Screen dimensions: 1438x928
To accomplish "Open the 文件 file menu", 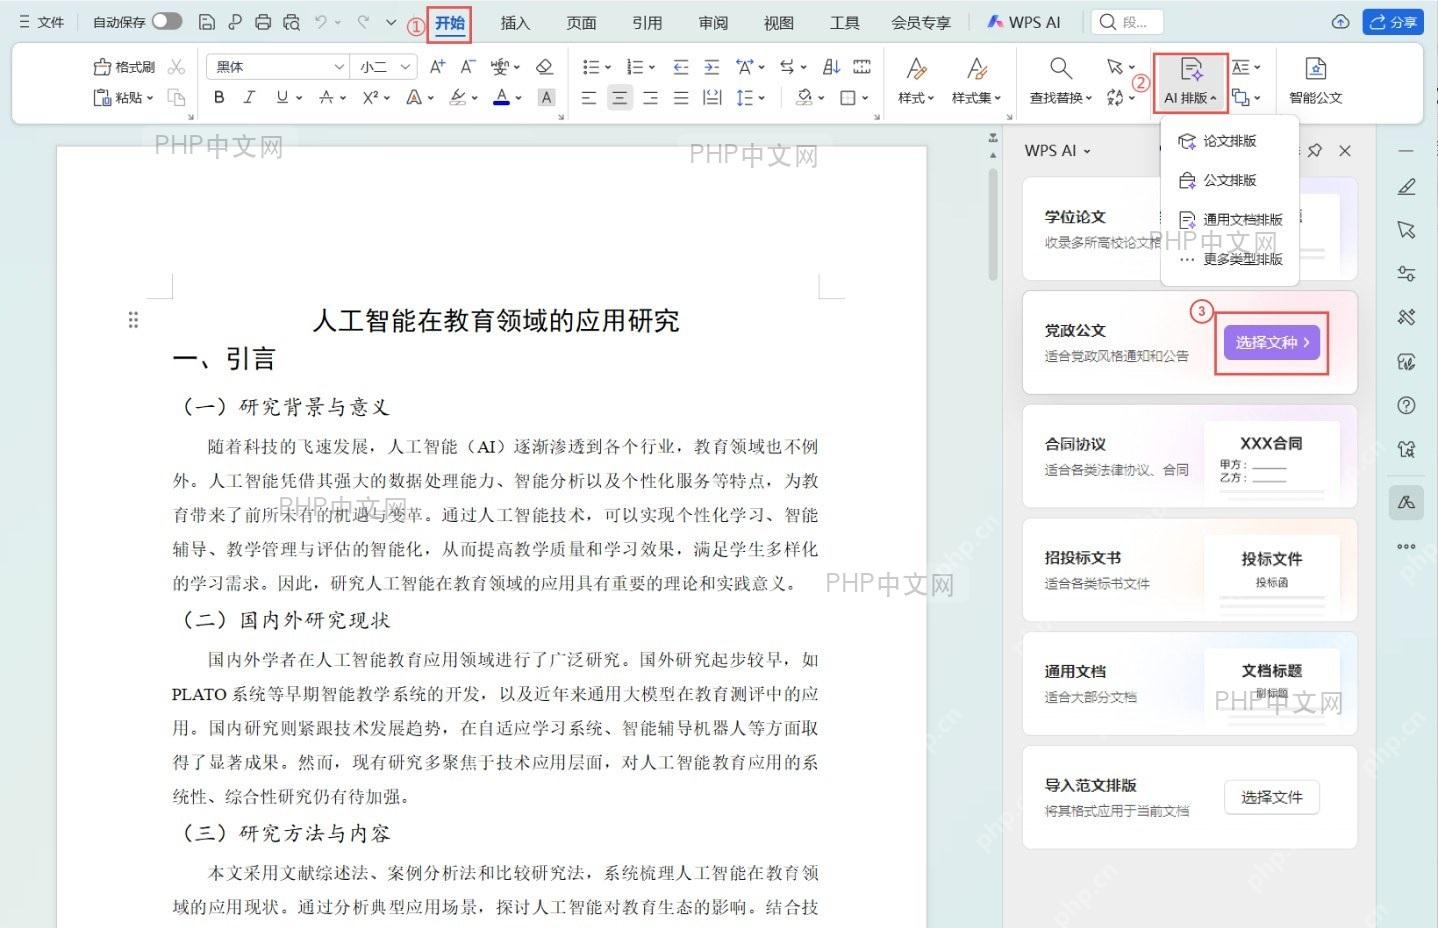I will click(x=41, y=21).
